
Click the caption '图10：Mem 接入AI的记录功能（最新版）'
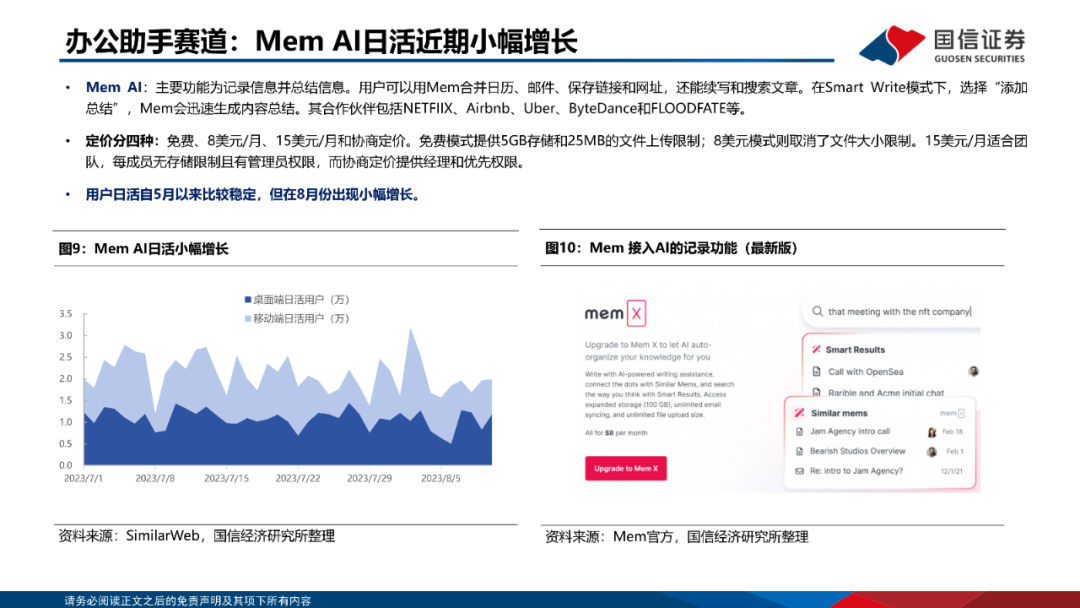pyautogui.click(x=672, y=248)
